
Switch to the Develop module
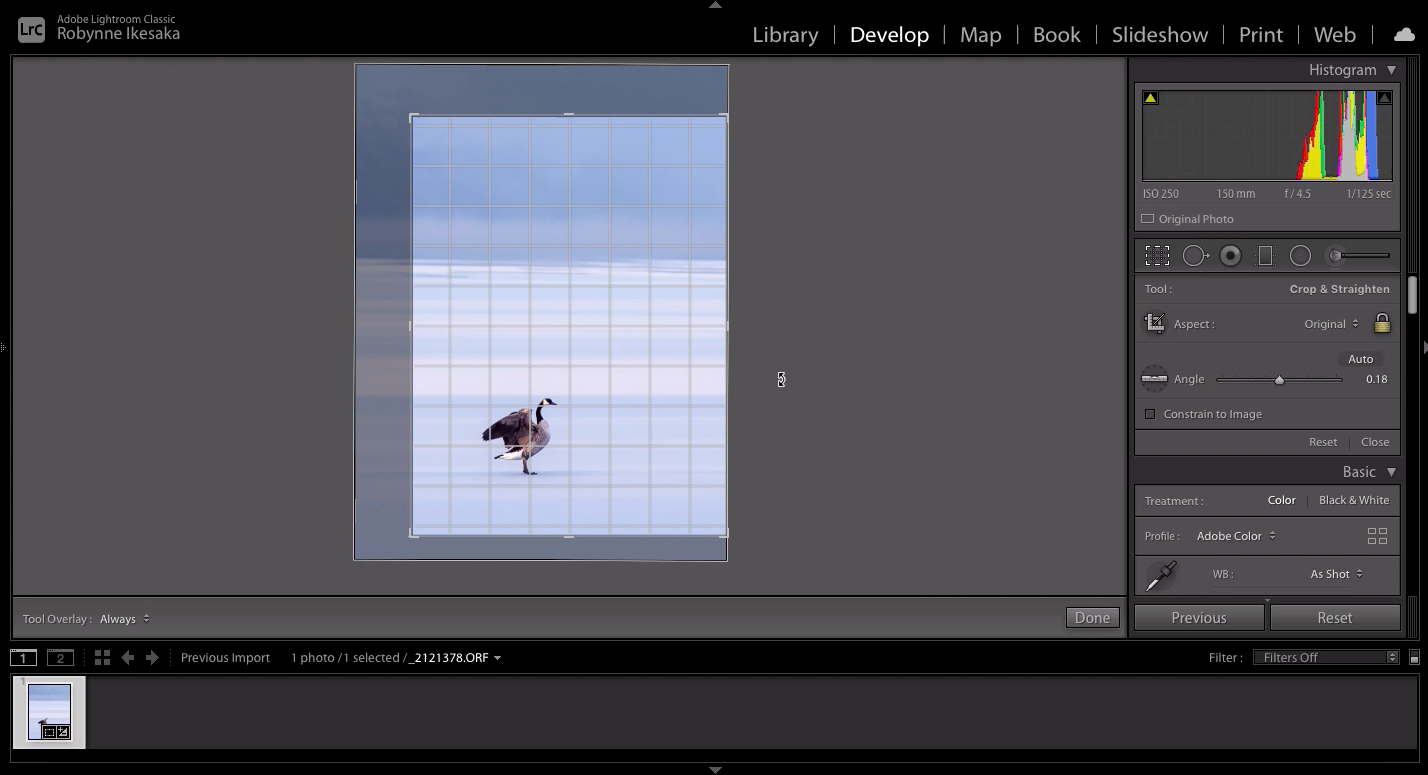889,34
